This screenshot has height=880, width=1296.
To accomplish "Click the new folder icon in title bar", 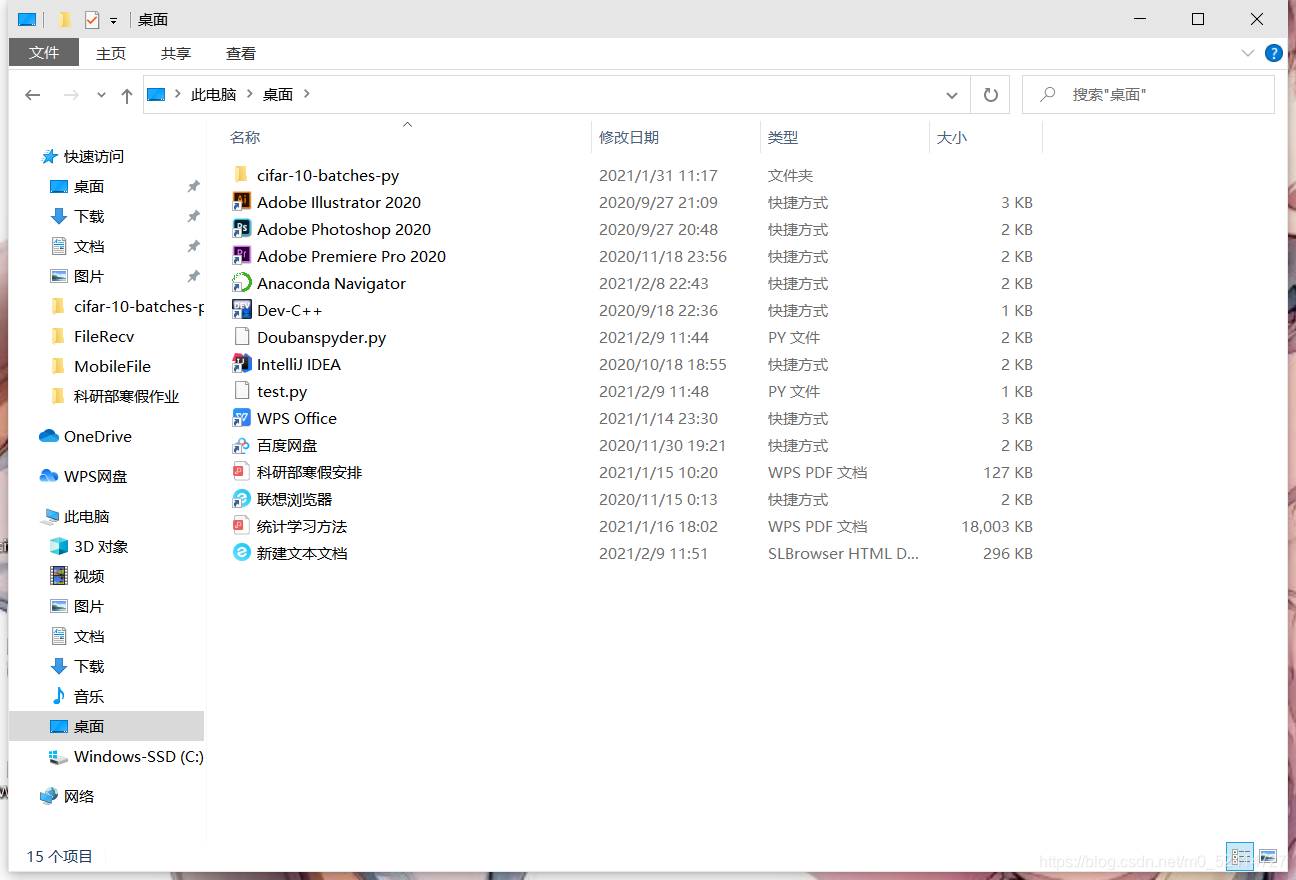I will 65,20.
